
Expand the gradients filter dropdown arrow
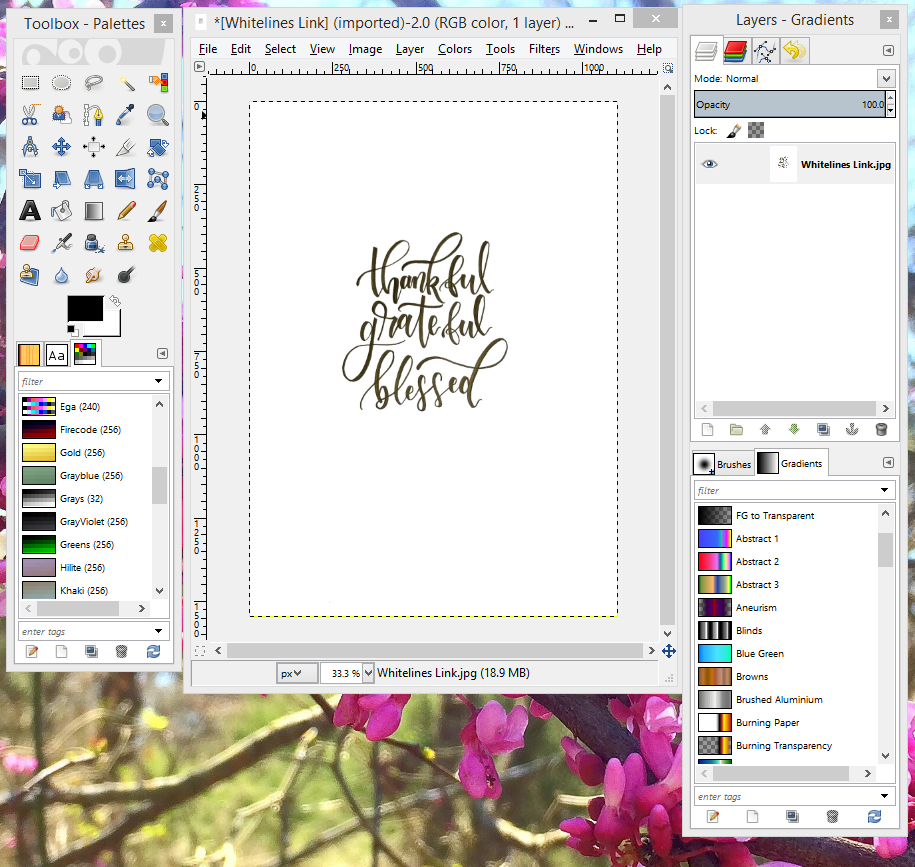(x=884, y=490)
